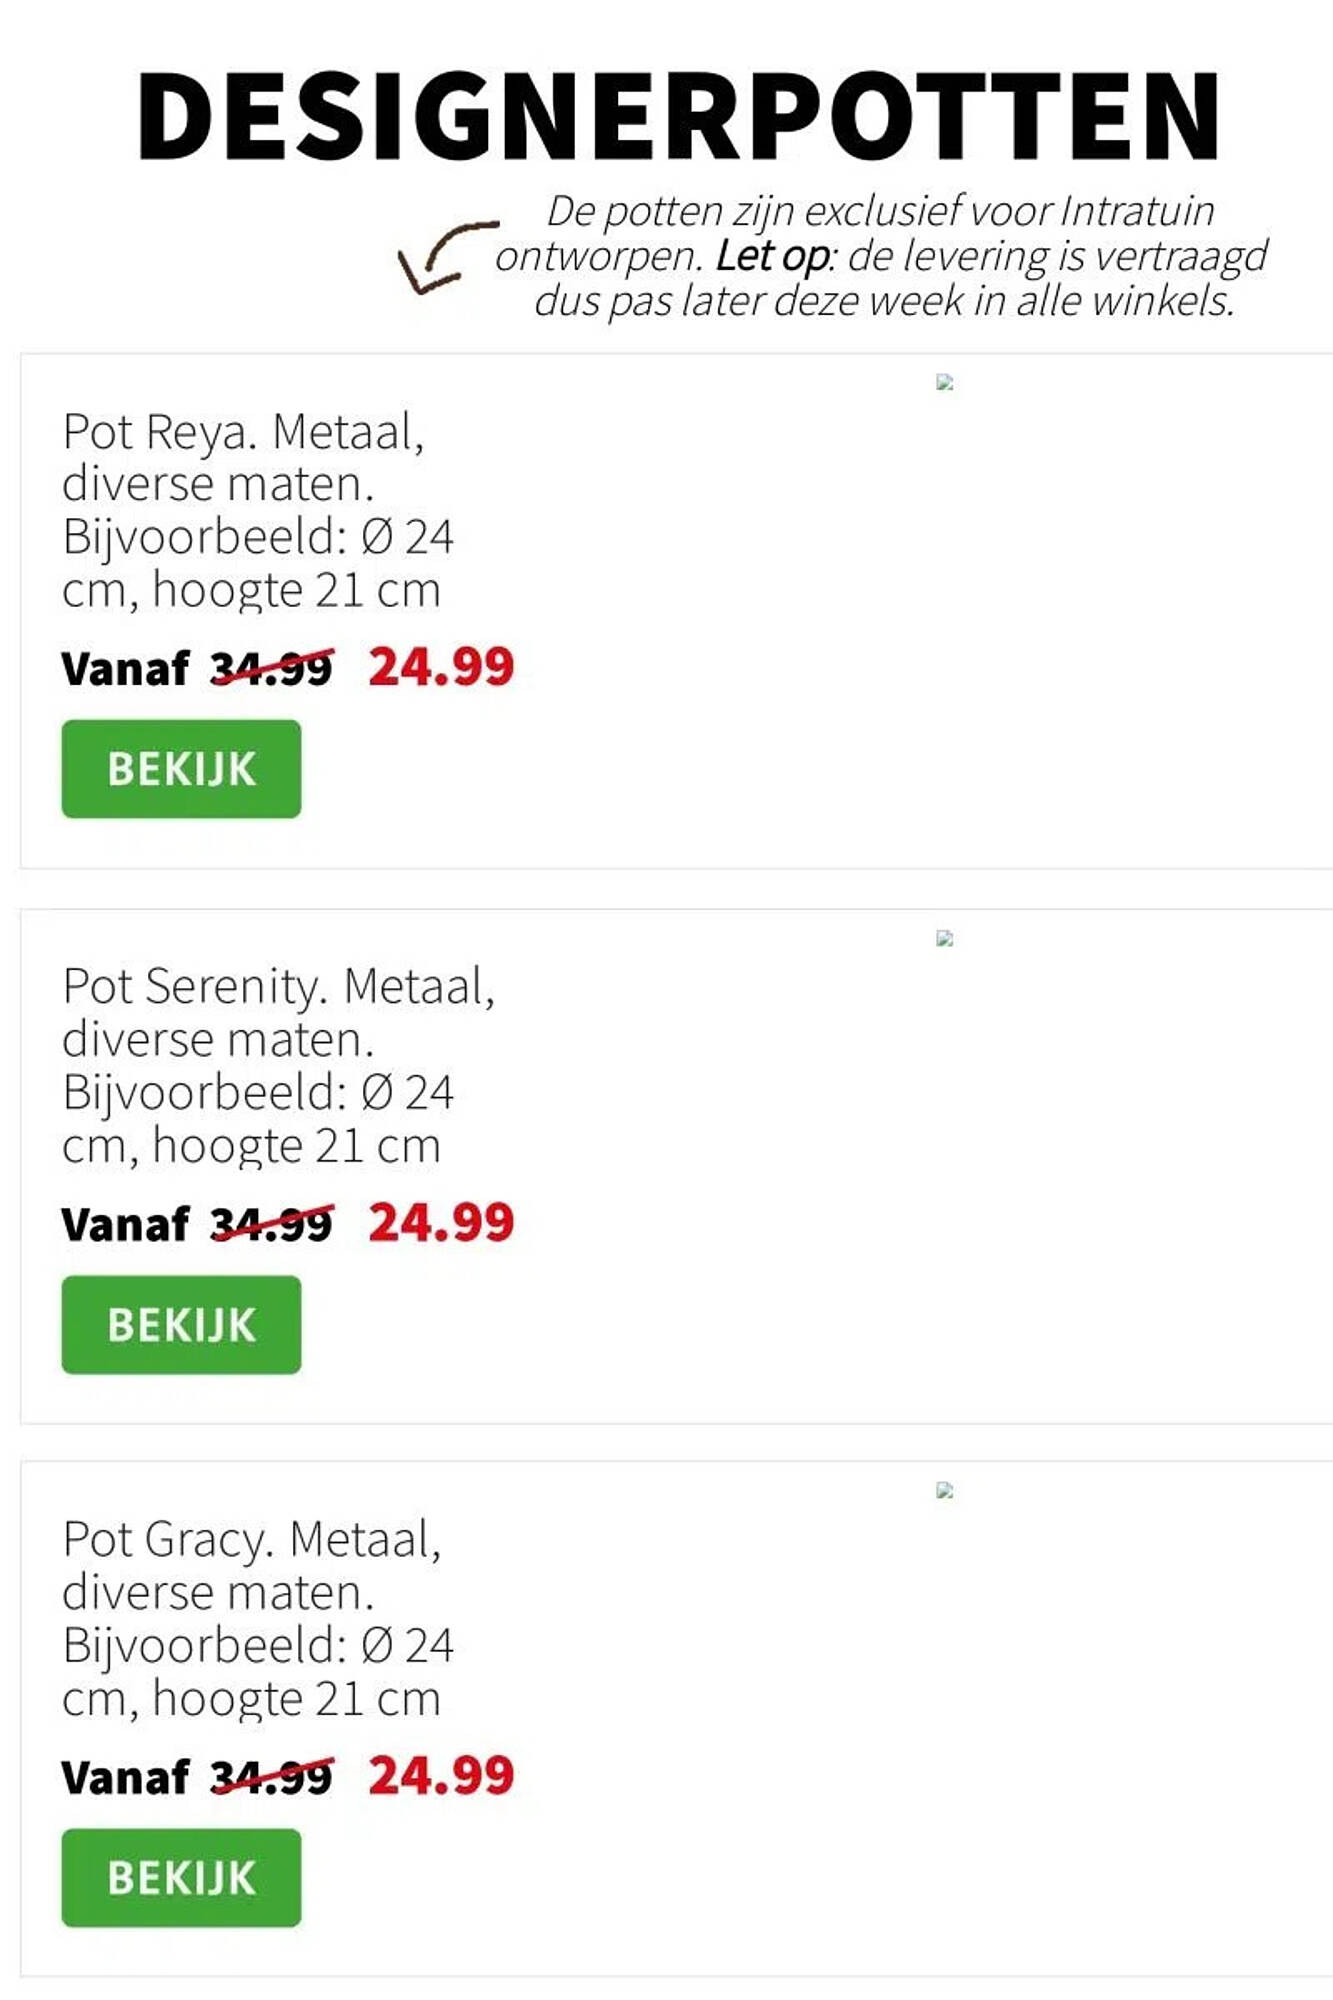1333x2000 pixels.
Task: Click the 'exclusief voor Intratuin' italic line
Action: pyautogui.click(x=880, y=211)
